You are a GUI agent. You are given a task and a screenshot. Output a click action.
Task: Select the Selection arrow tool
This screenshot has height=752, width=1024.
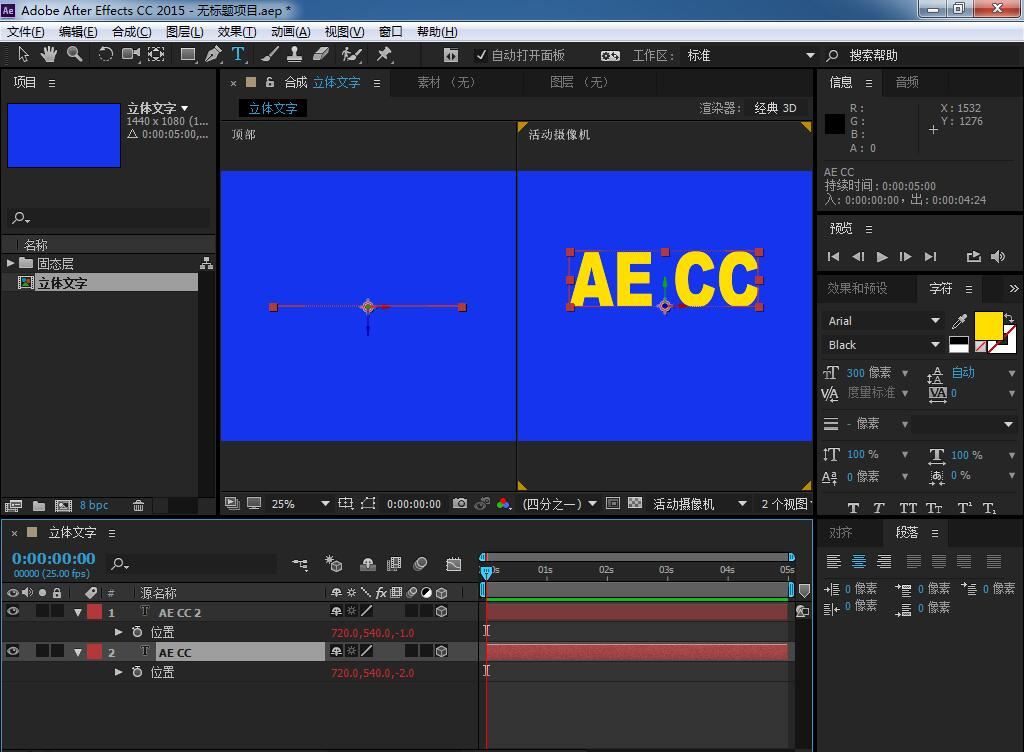(x=24, y=55)
